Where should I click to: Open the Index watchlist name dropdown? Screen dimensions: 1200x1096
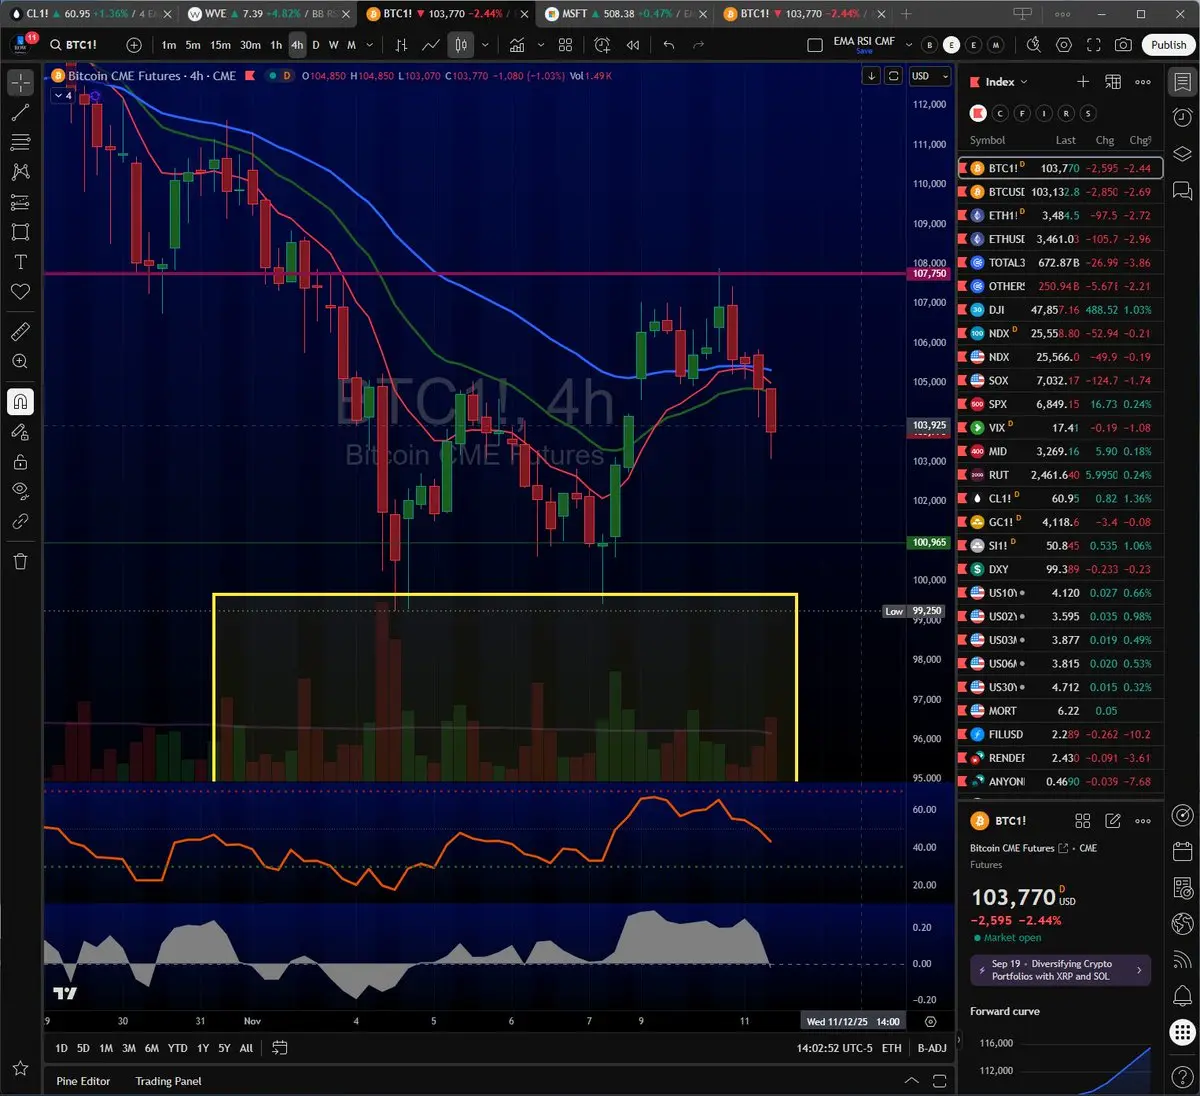(x=1006, y=82)
